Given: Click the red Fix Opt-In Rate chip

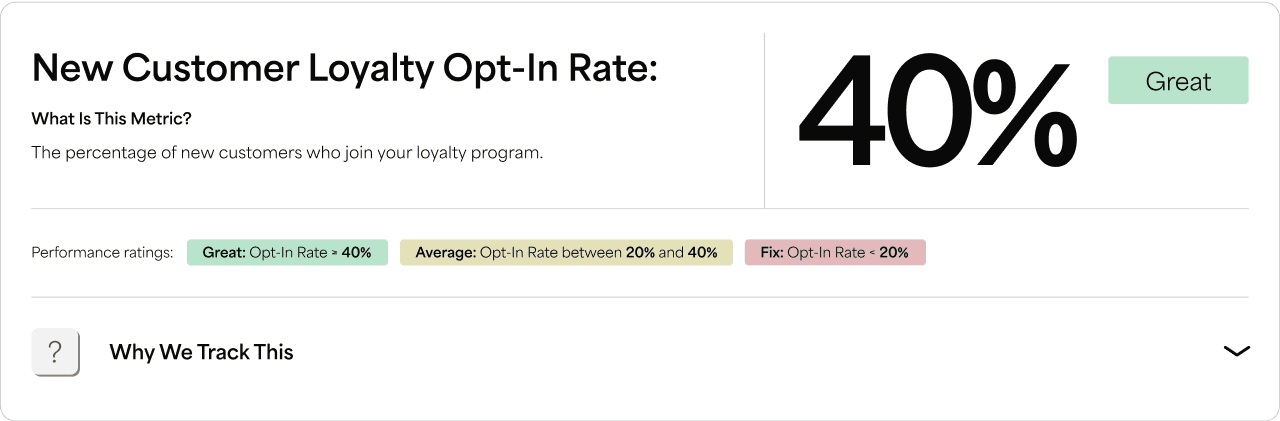Looking at the screenshot, I should 835,253.
